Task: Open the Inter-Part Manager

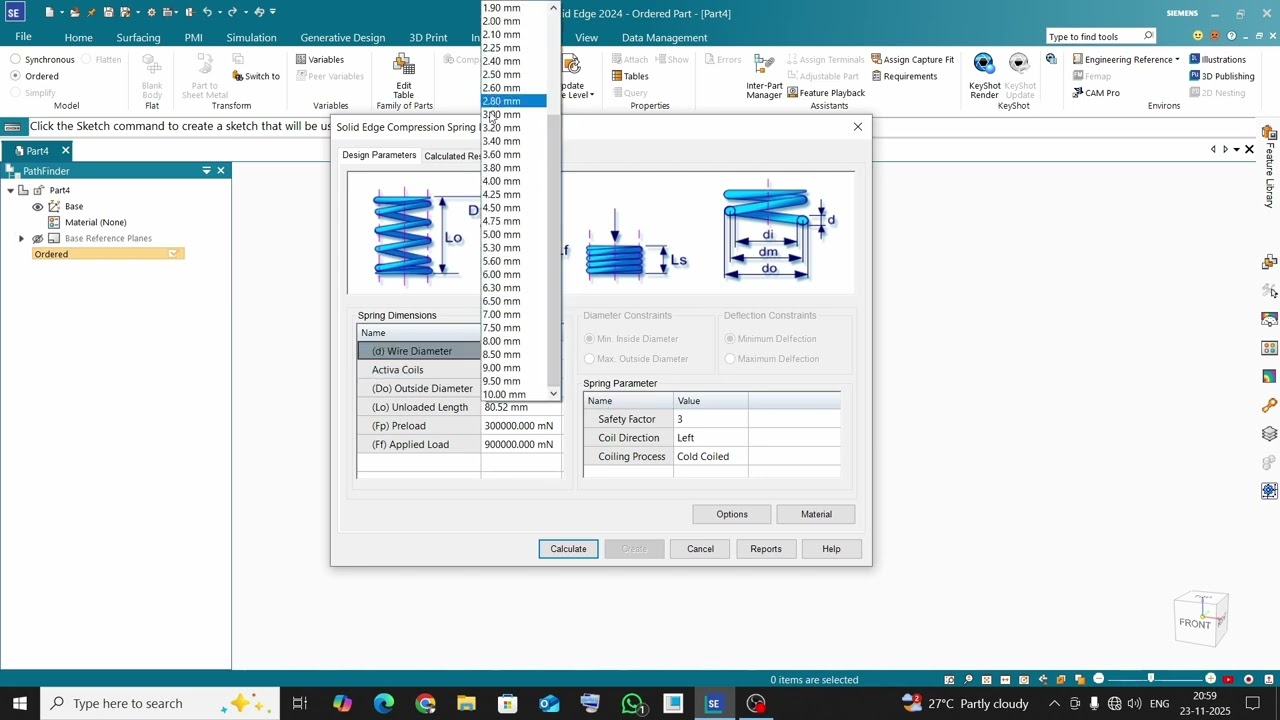Action: pos(764,78)
